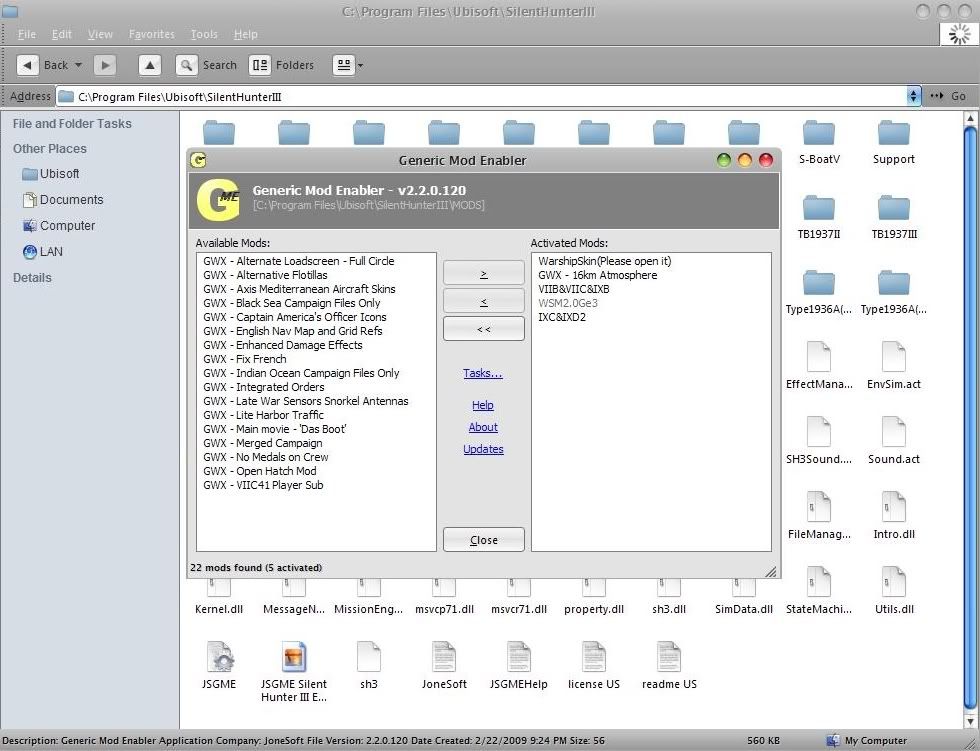The image size is (980, 751).
Task: Select the sh3 file icon
Action: pos(369,657)
